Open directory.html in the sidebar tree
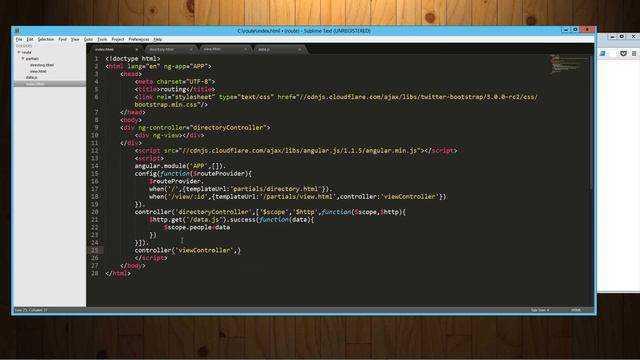This screenshot has width=640, height=360. tap(42, 65)
